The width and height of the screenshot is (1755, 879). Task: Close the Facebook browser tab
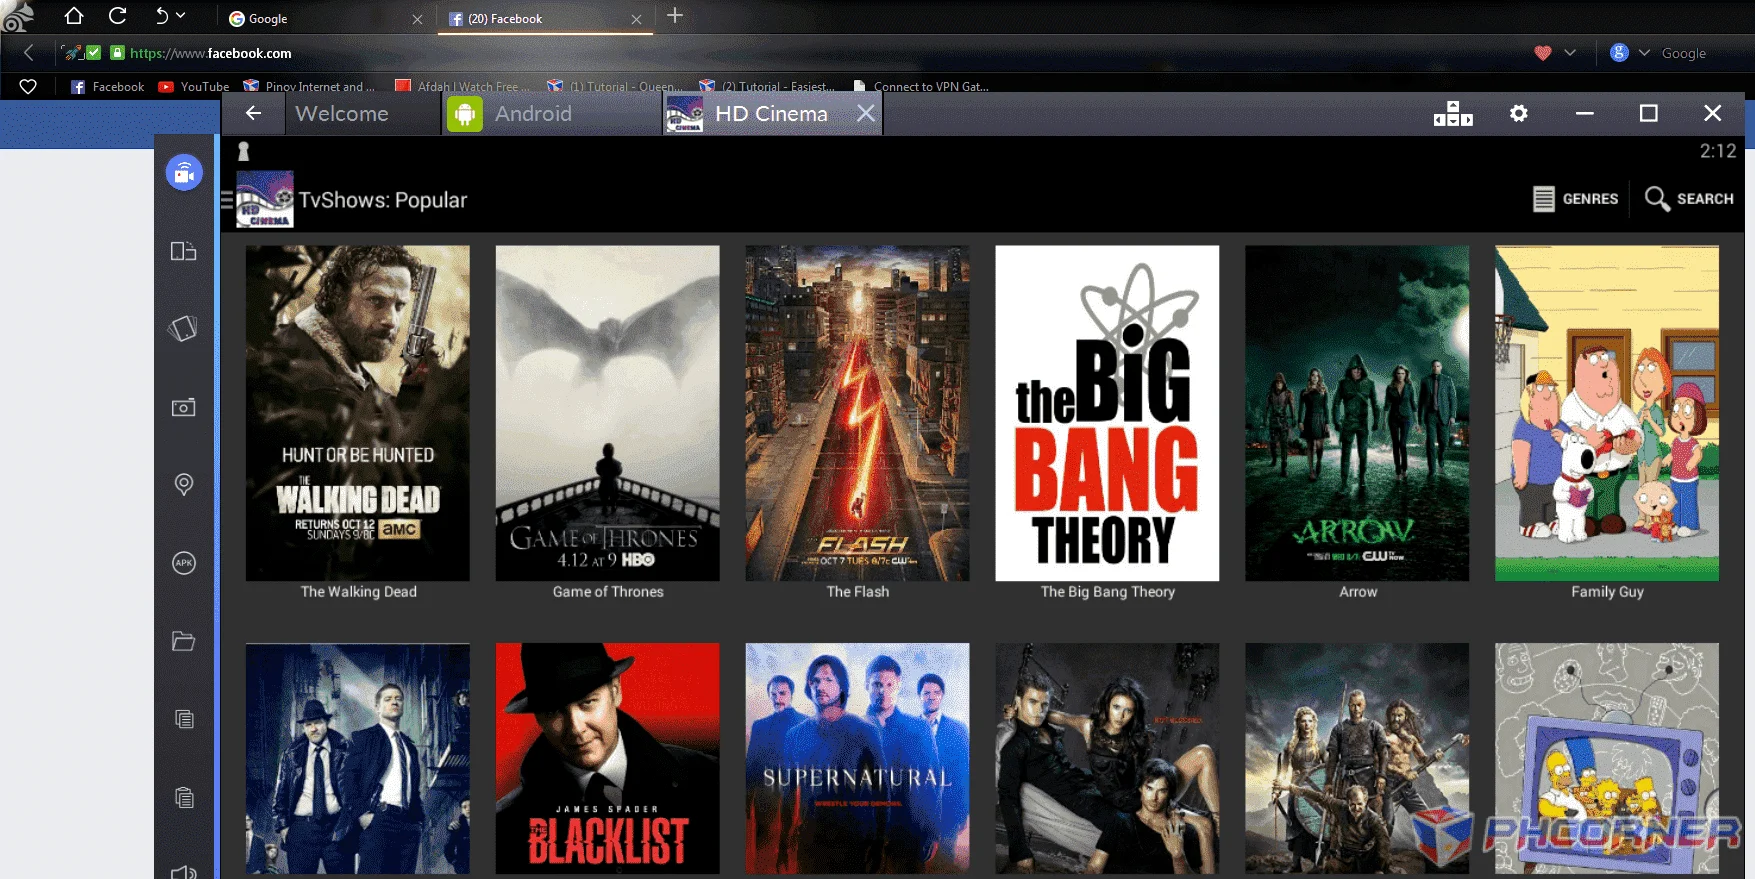(x=636, y=19)
